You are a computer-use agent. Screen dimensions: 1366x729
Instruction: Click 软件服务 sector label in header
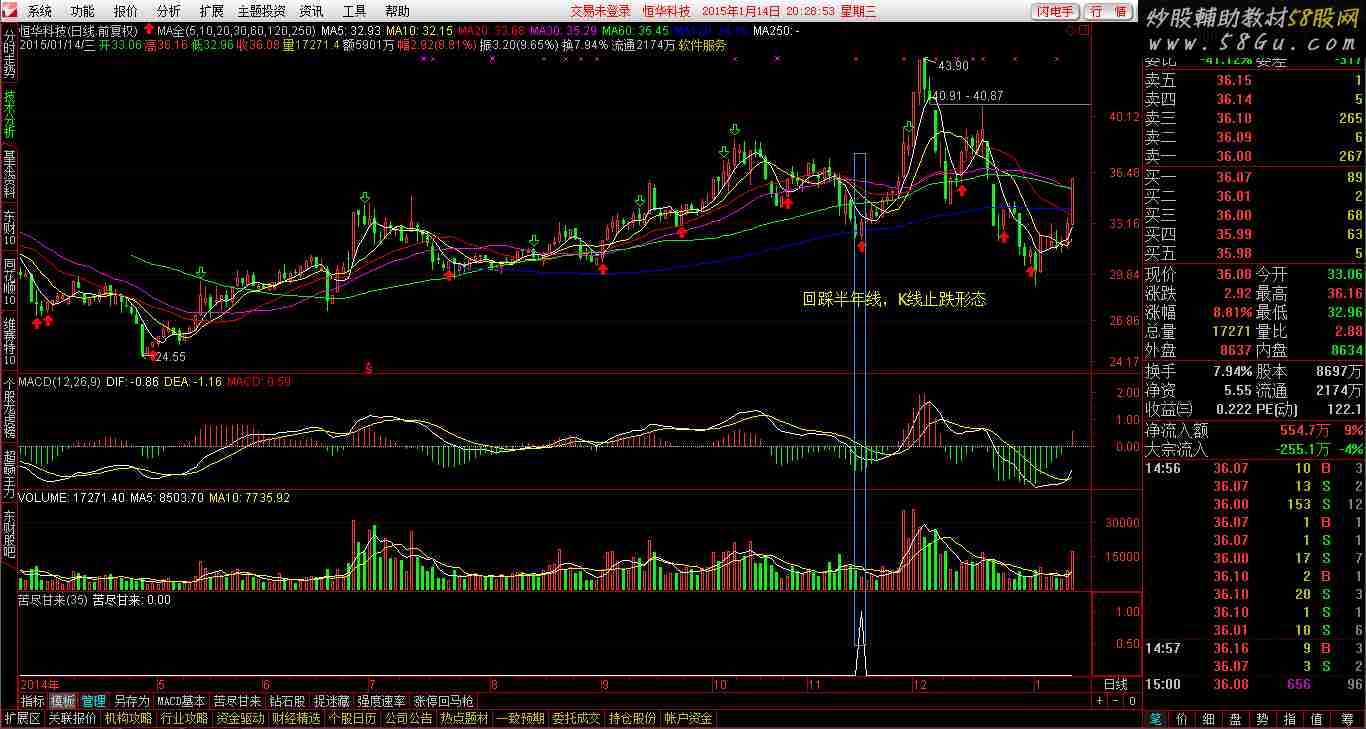coord(702,45)
